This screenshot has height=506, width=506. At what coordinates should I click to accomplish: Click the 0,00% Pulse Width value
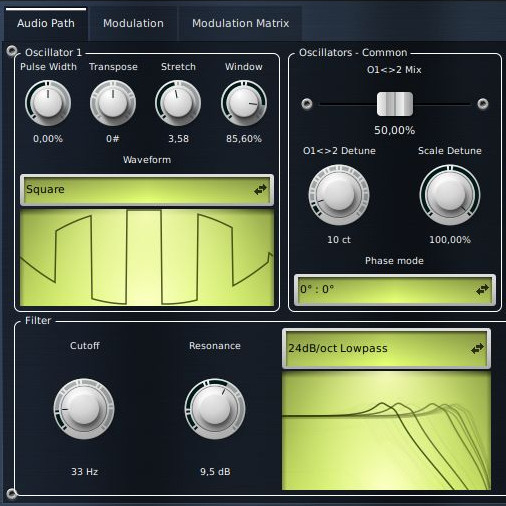(48, 139)
